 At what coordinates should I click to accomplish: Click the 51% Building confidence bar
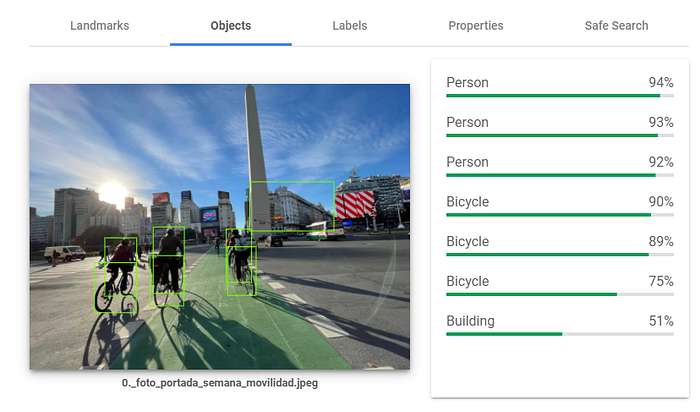pyautogui.click(x=560, y=334)
